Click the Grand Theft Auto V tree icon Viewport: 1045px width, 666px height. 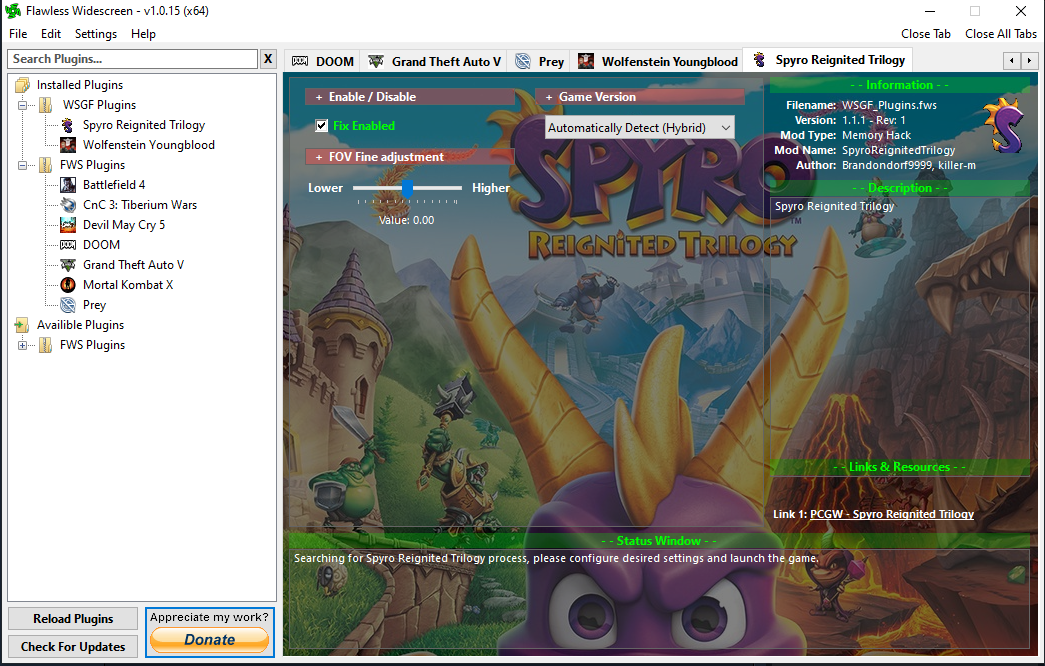pyautogui.click(x=68, y=265)
